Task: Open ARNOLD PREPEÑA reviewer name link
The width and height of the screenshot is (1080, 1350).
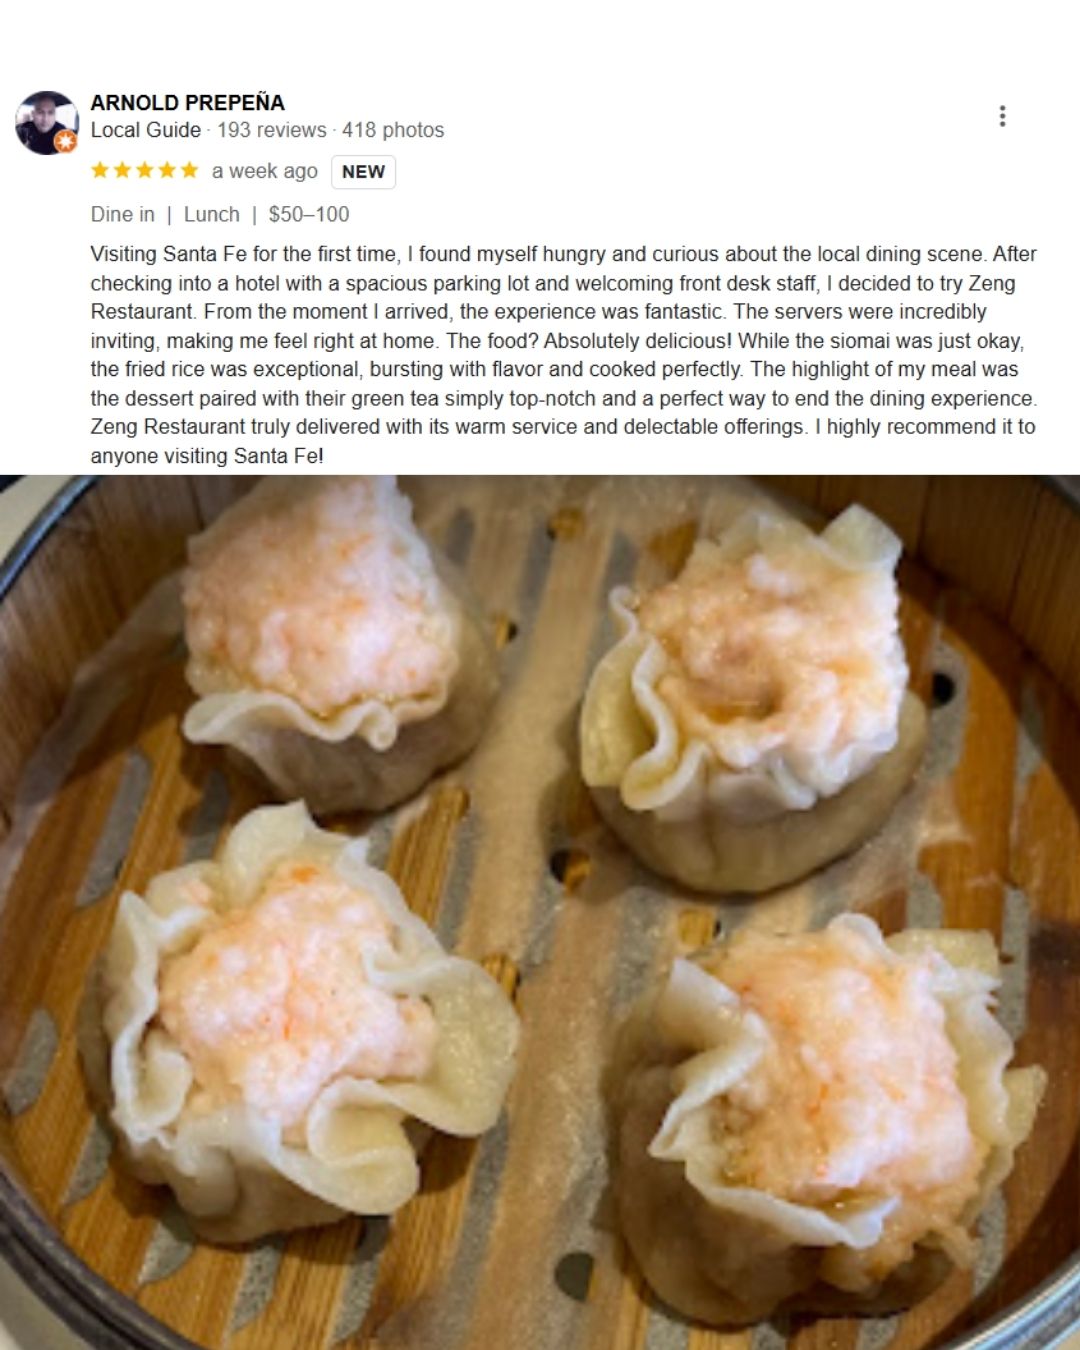Action: (x=188, y=102)
